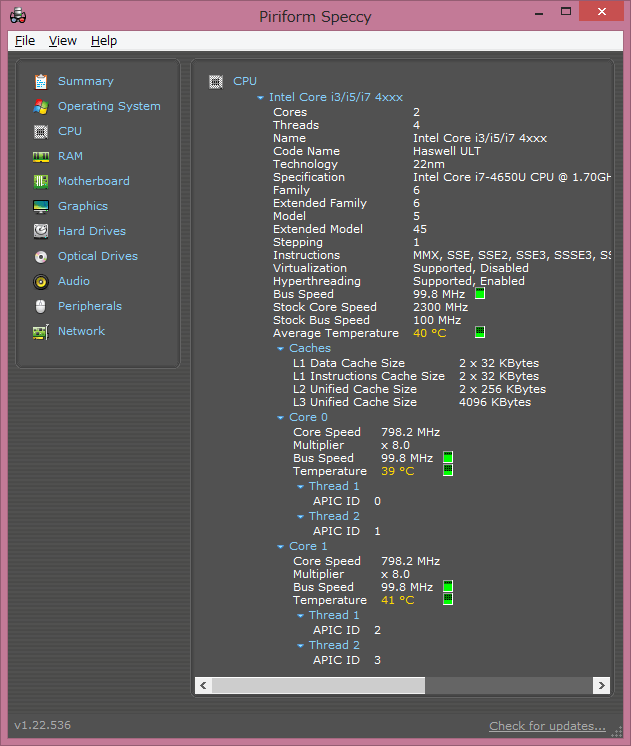Open the Summary section
Screen dimensions: 631x746
(86, 81)
